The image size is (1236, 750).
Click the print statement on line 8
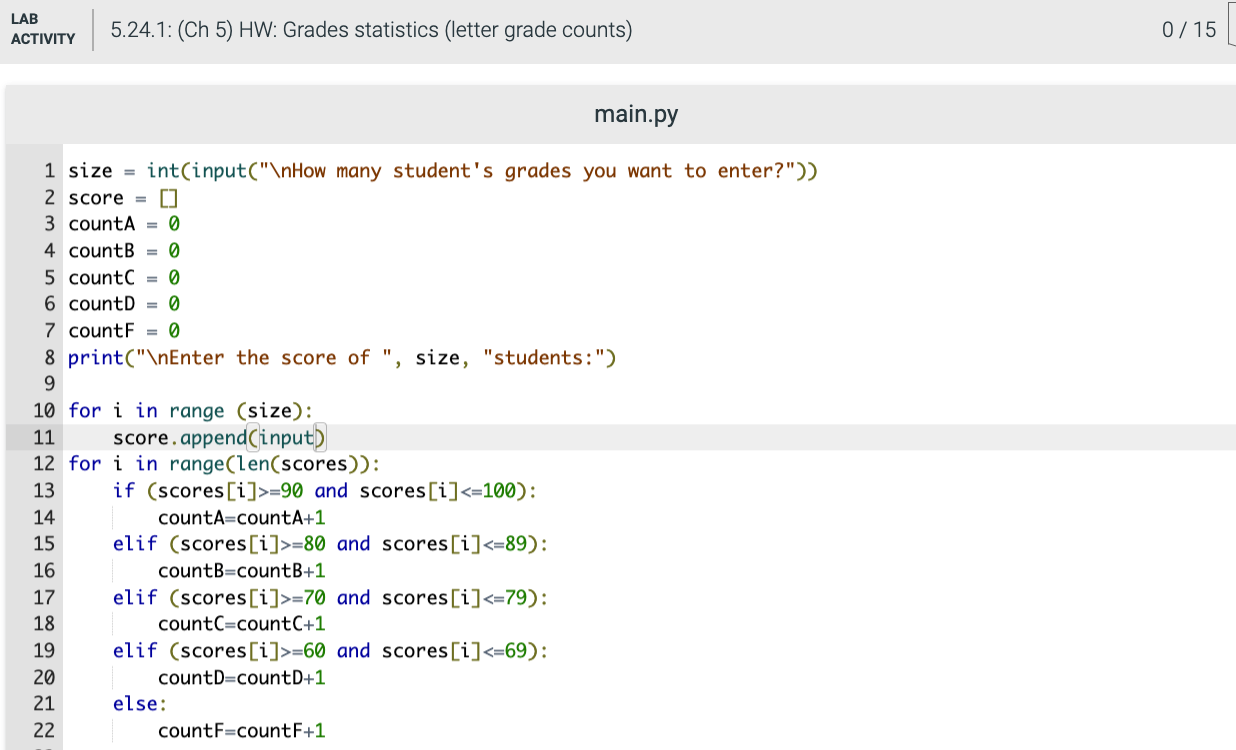click(x=342, y=358)
